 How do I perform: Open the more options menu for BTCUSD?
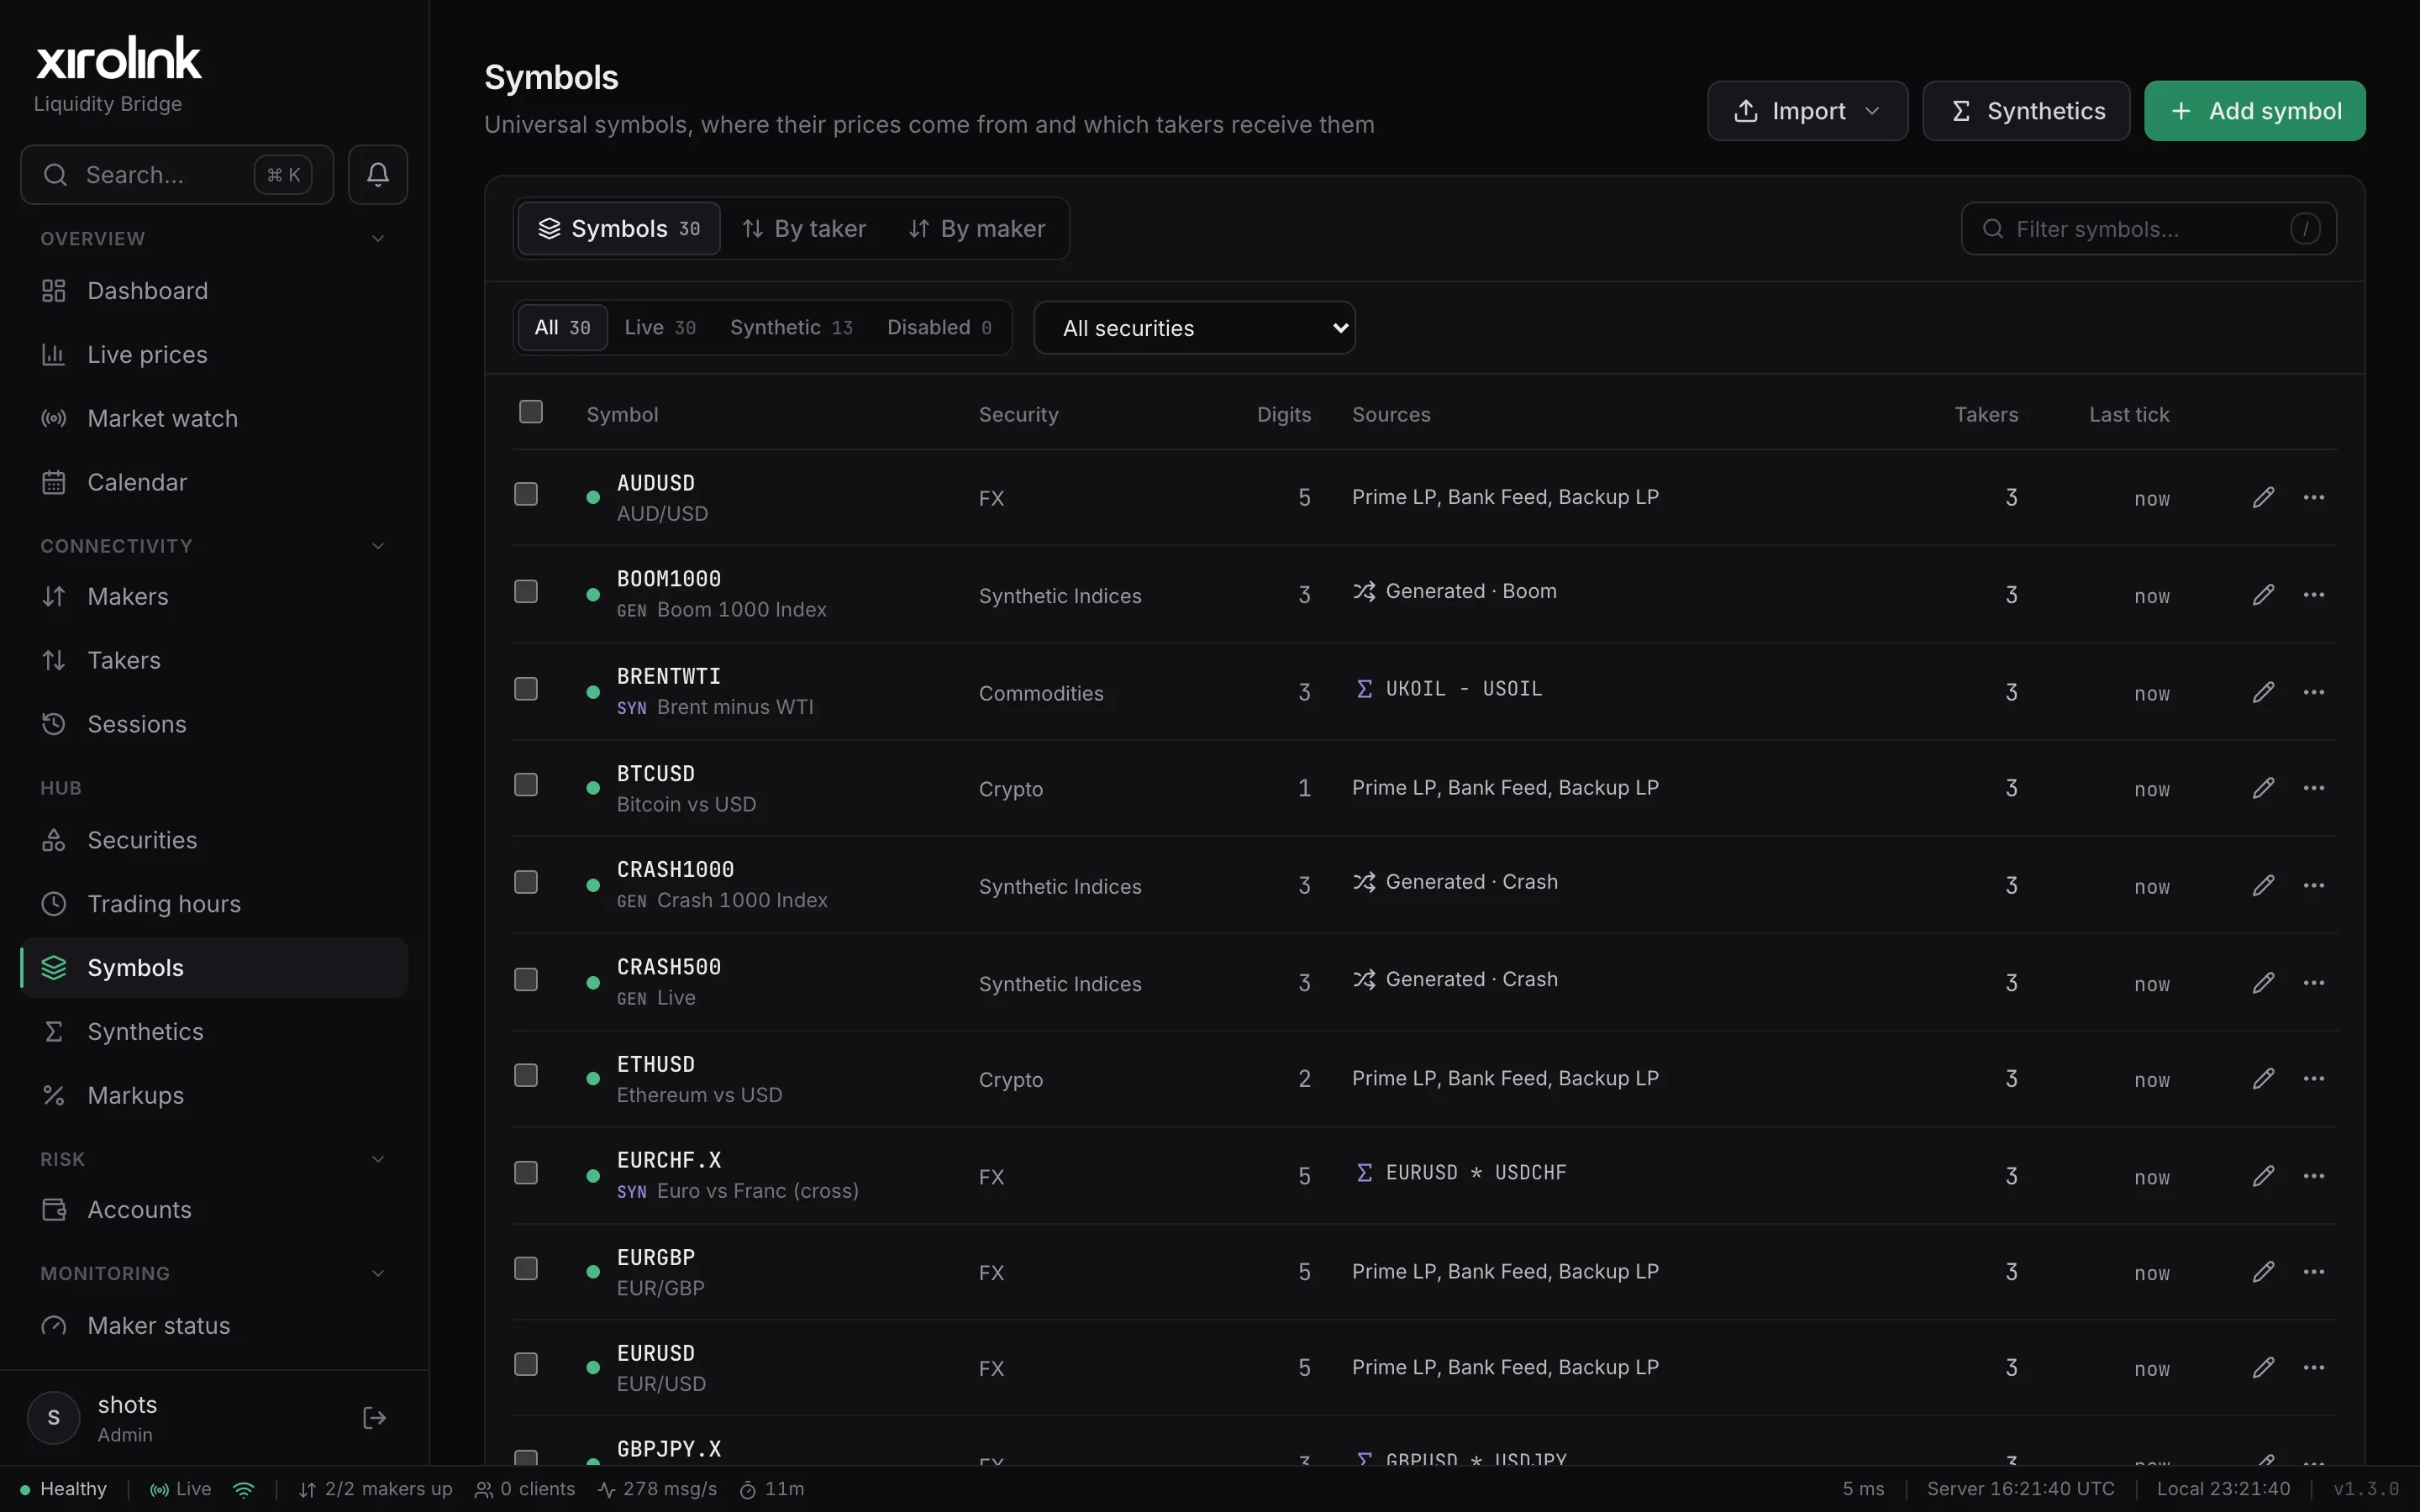[2314, 788]
